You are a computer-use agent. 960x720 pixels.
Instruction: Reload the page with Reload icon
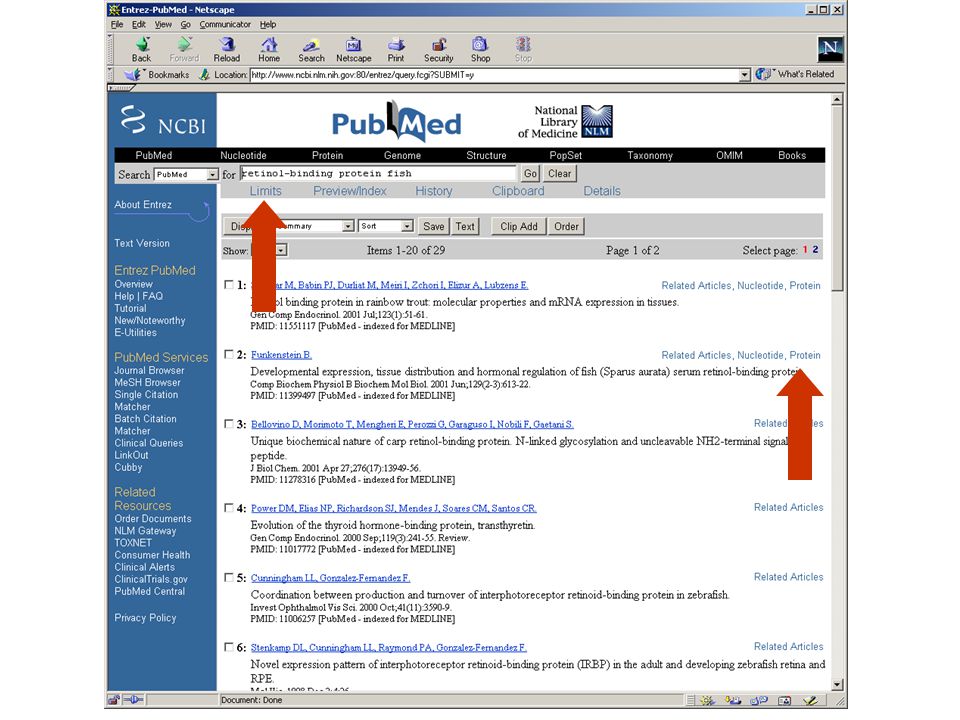227,45
